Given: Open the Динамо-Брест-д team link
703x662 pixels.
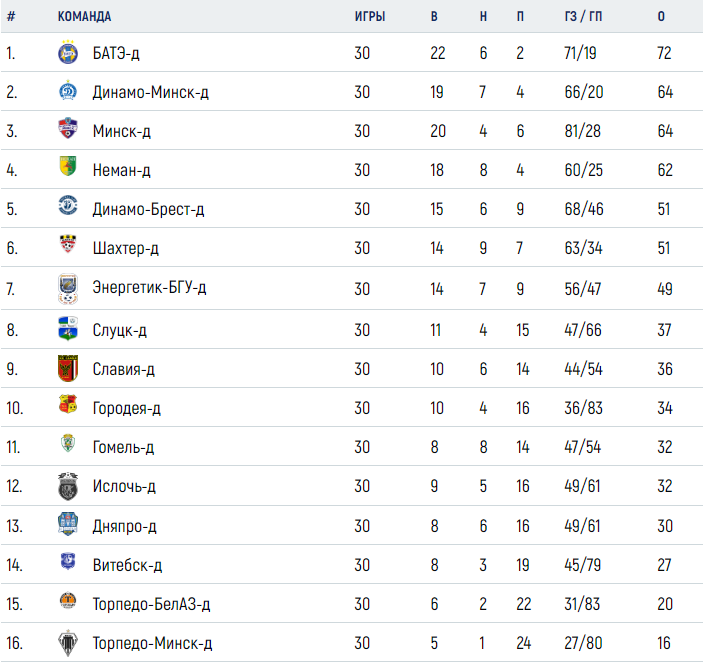Looking at the screenshot, I should click(x=148, y=209).
